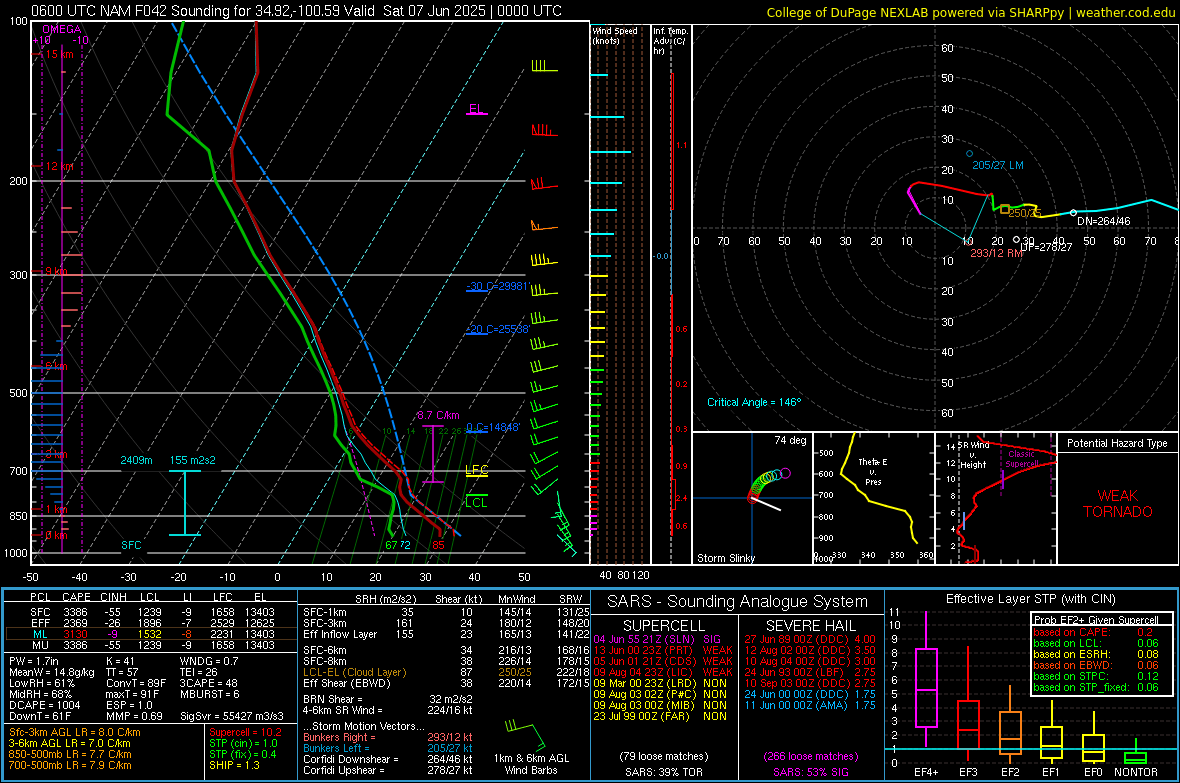Click the Classic Supercell label
The width and height of the screenshot is (1180, 783).
1022,459
